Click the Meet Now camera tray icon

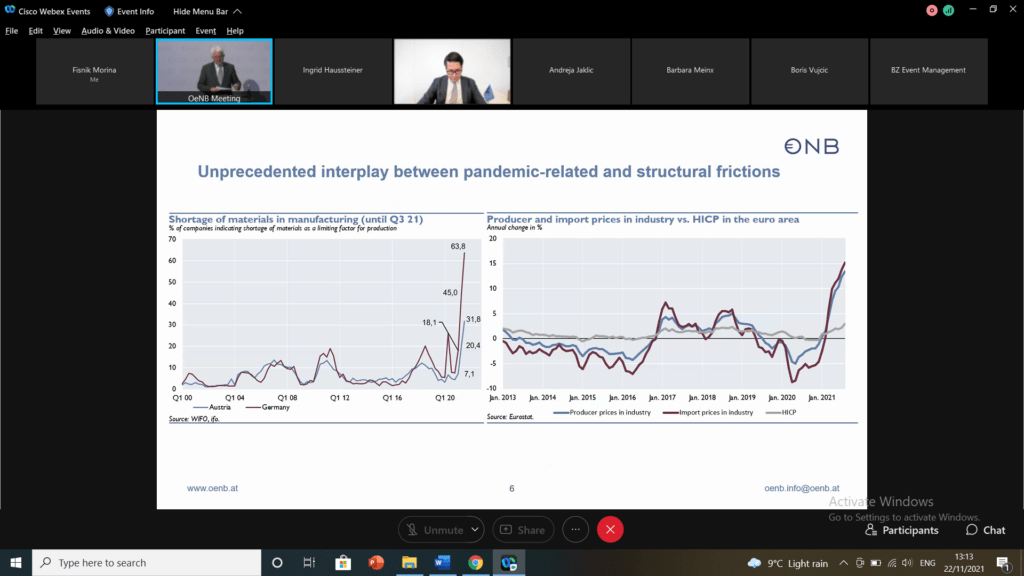tap(859, 563)
